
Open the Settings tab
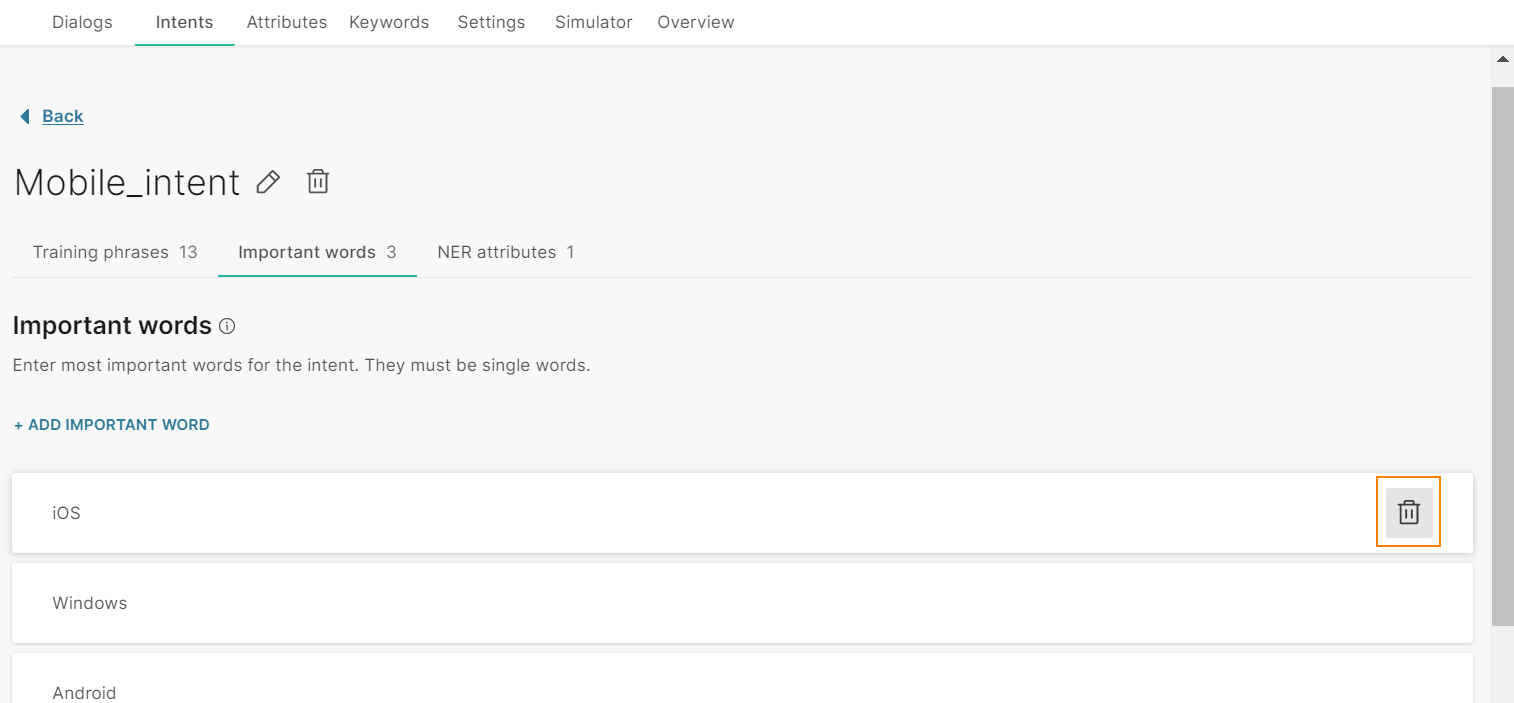click(491, 22)
